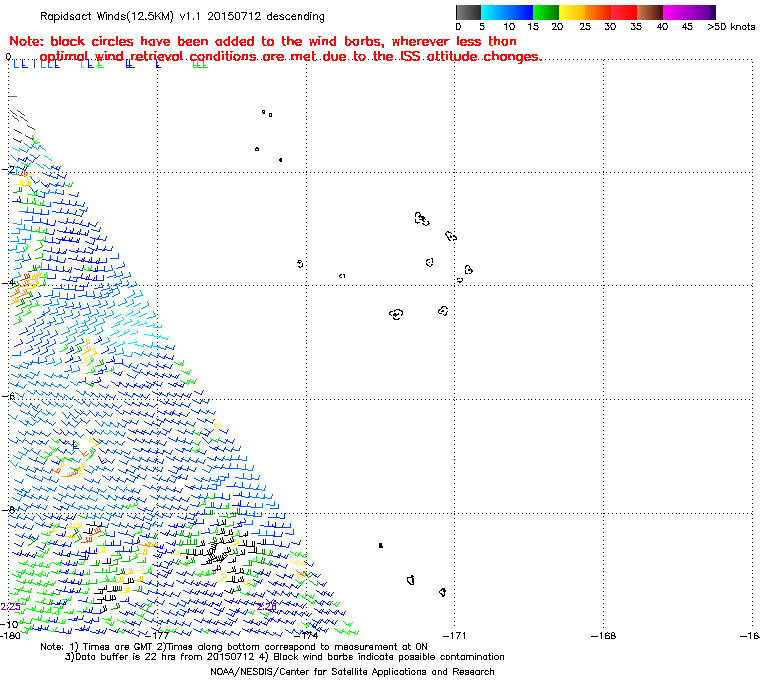The width and height of the screenshot is (760, 688).
Task: Click the '>50 knots' legend label
Action: [x=731, y=27]
